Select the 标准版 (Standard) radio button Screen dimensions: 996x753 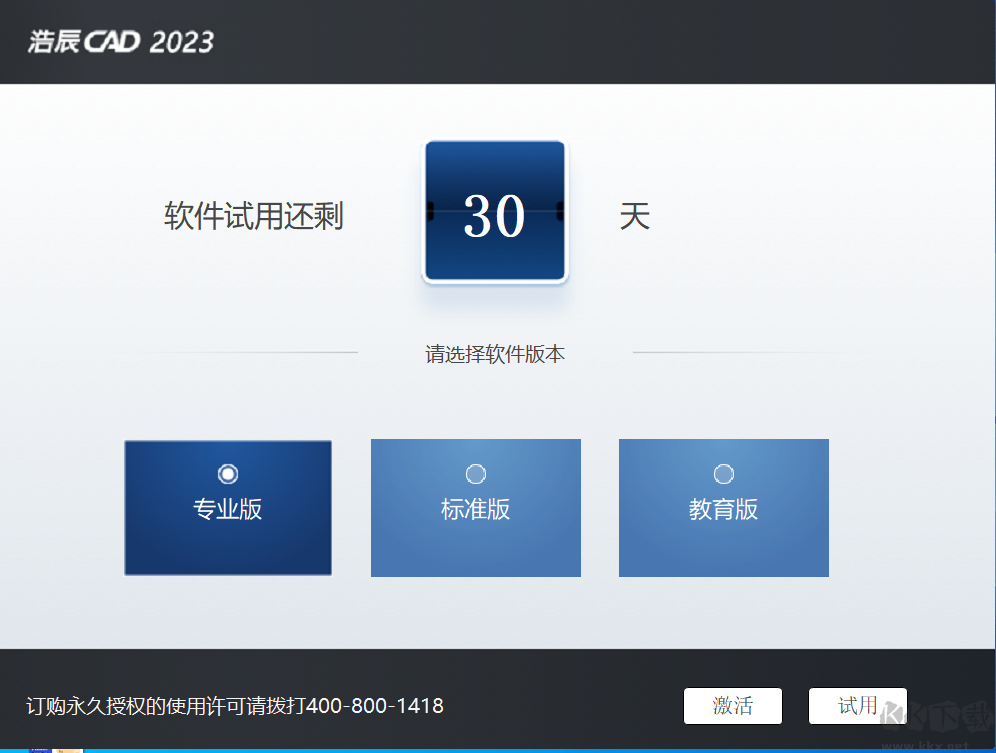[475, 474]
